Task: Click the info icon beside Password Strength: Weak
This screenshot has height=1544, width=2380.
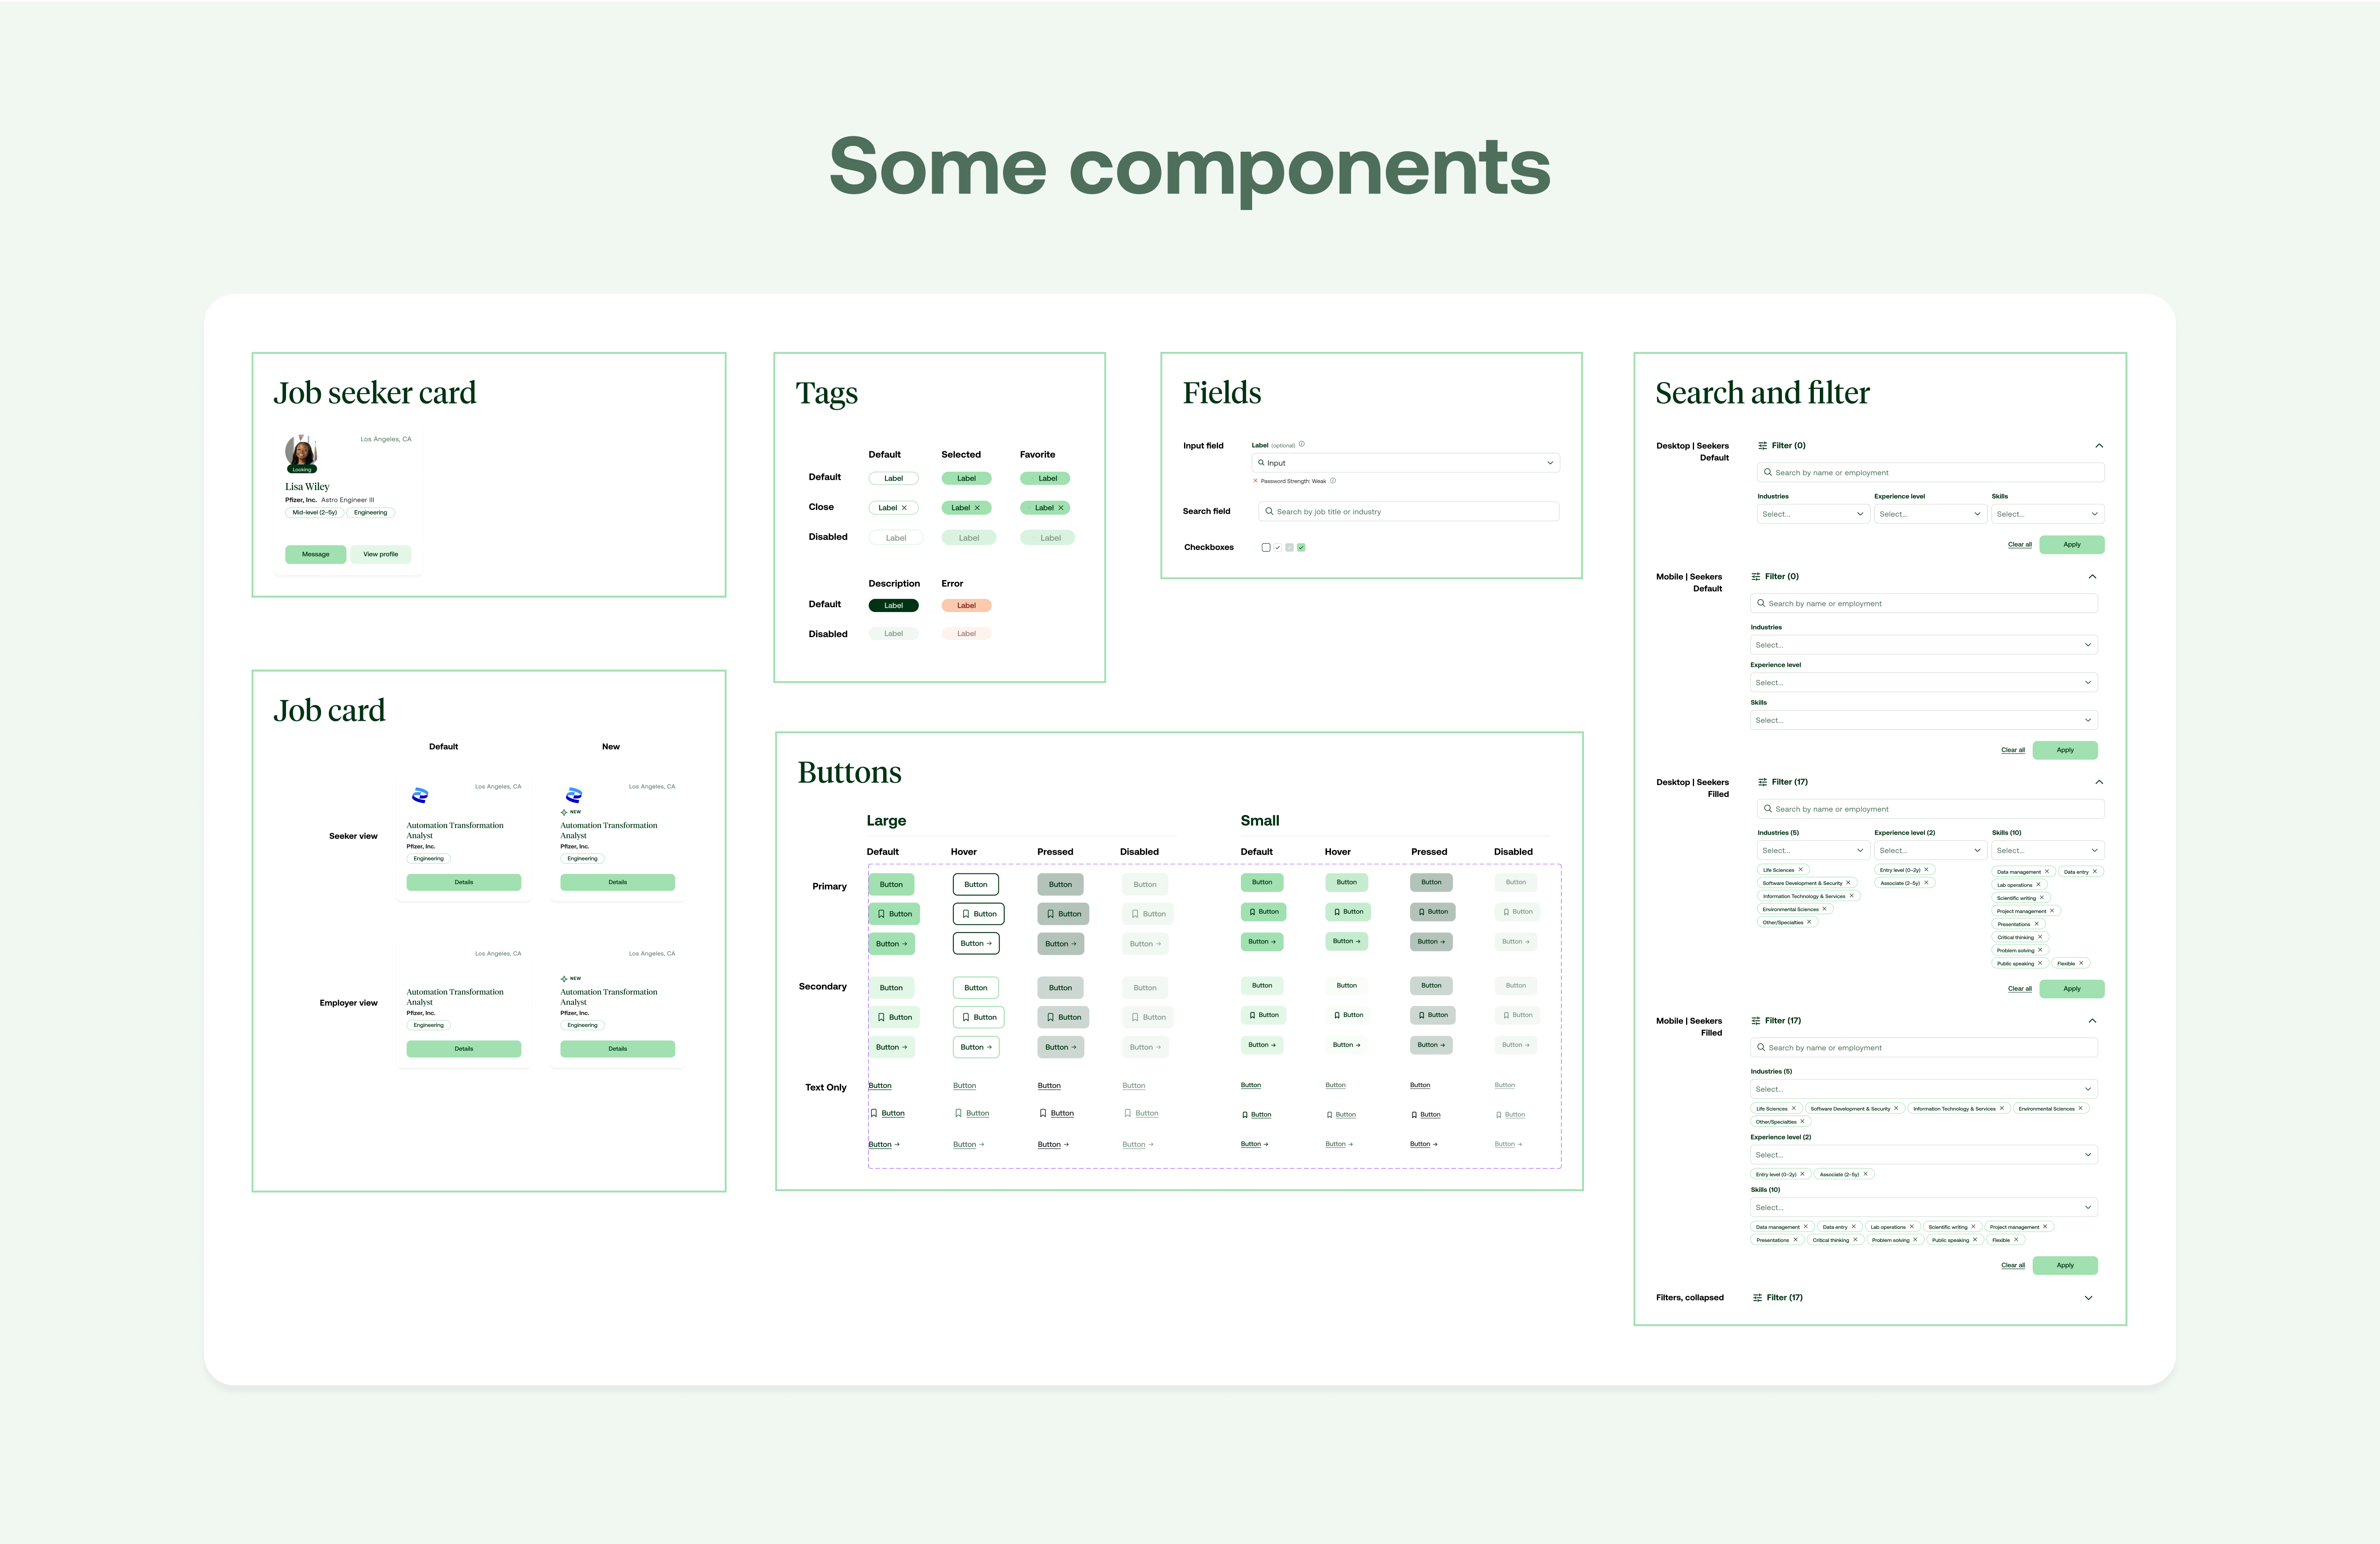Action: coord(1332,481)
